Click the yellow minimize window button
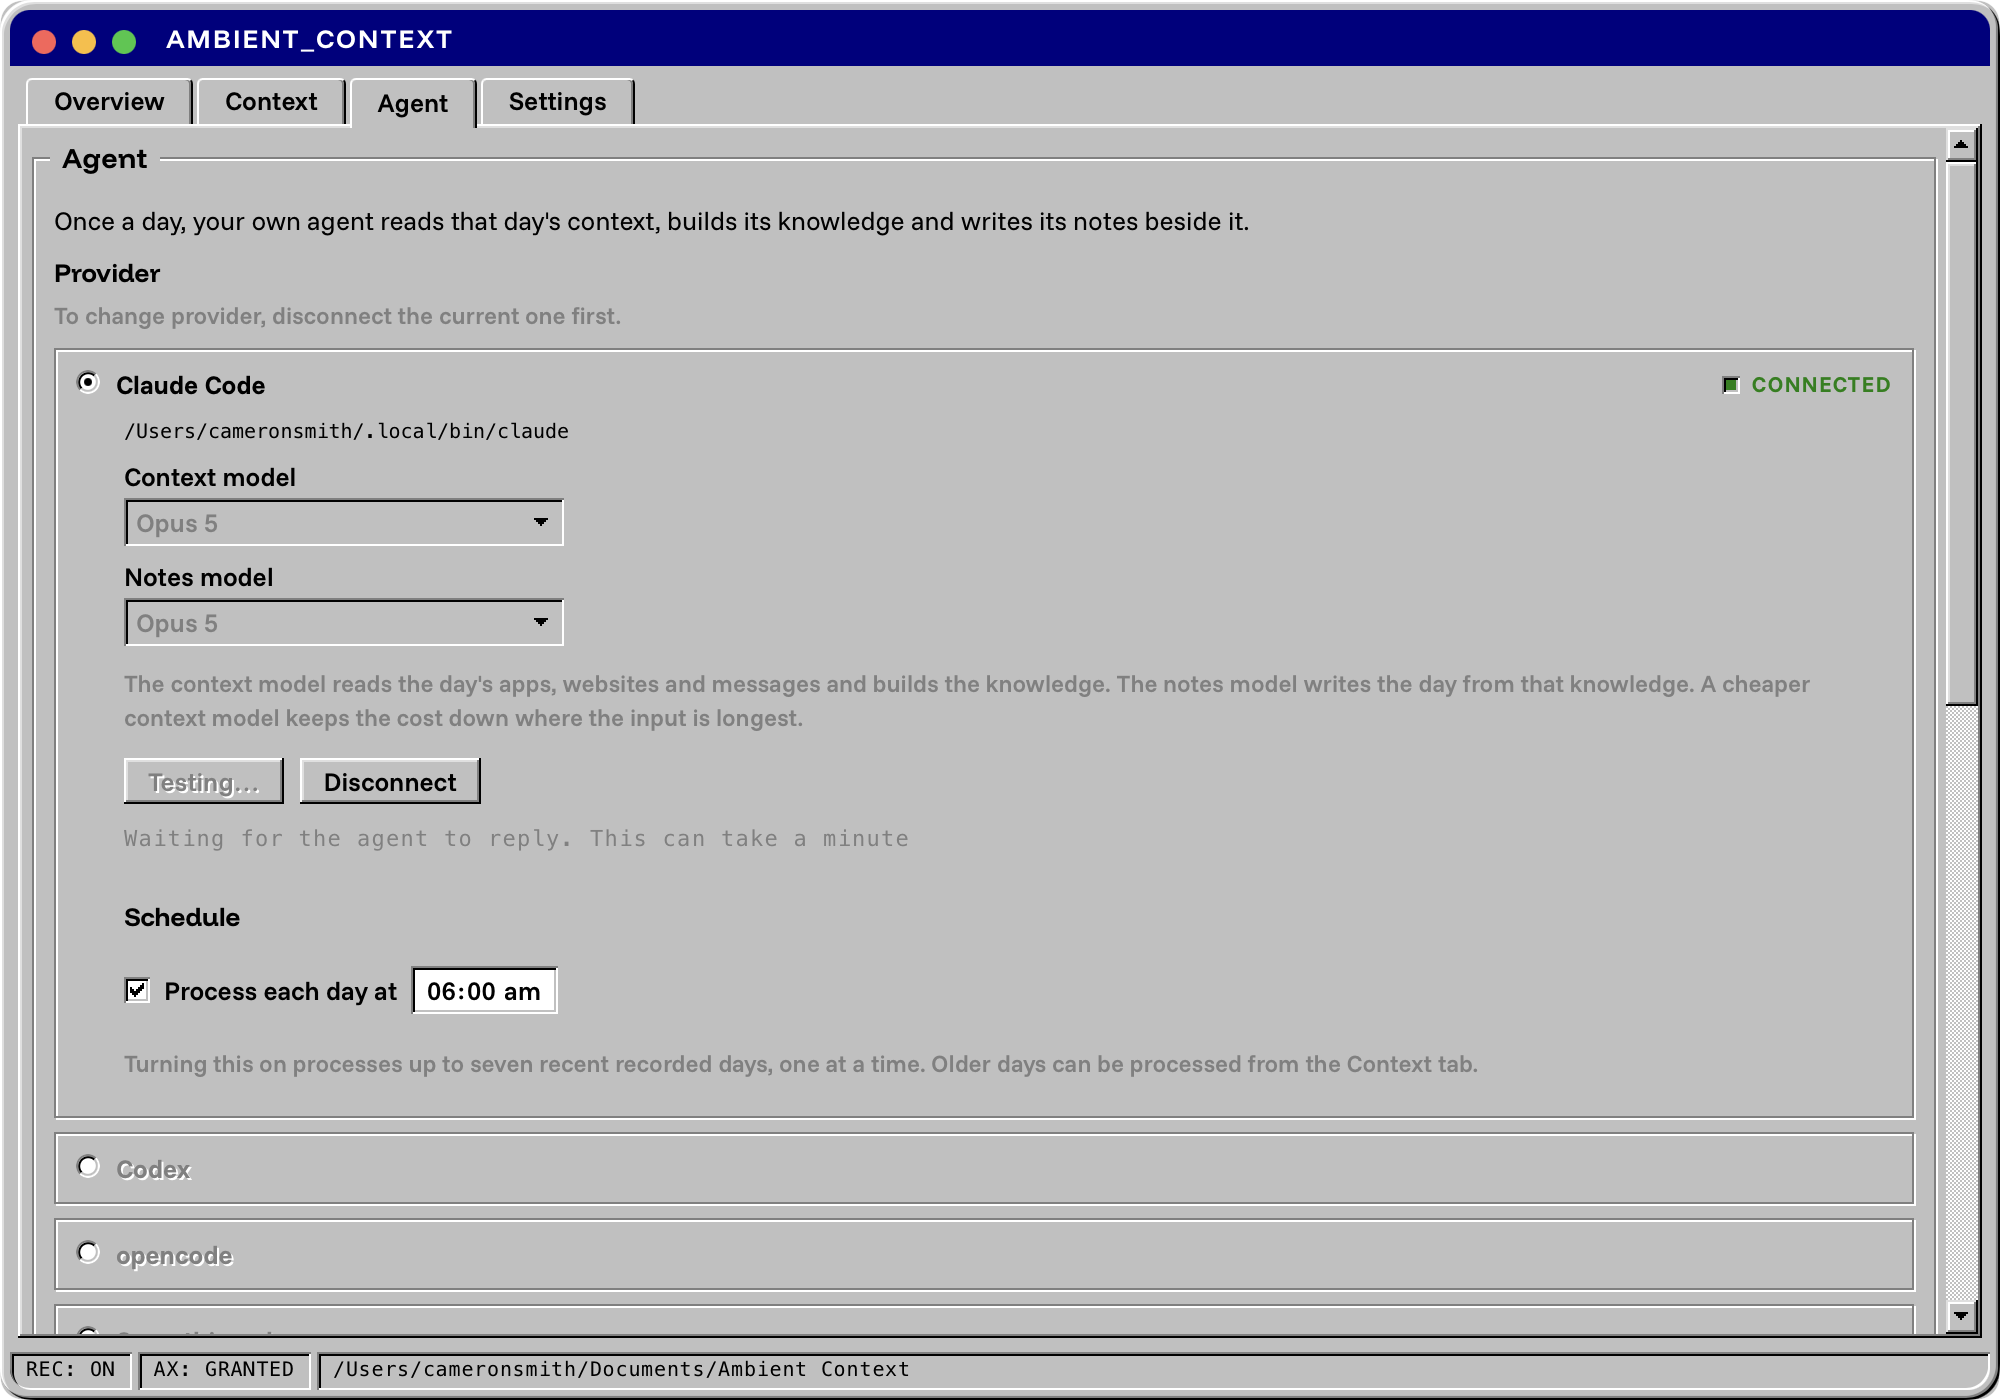Screen dimensions: 2000x1400 click(84, 41)
